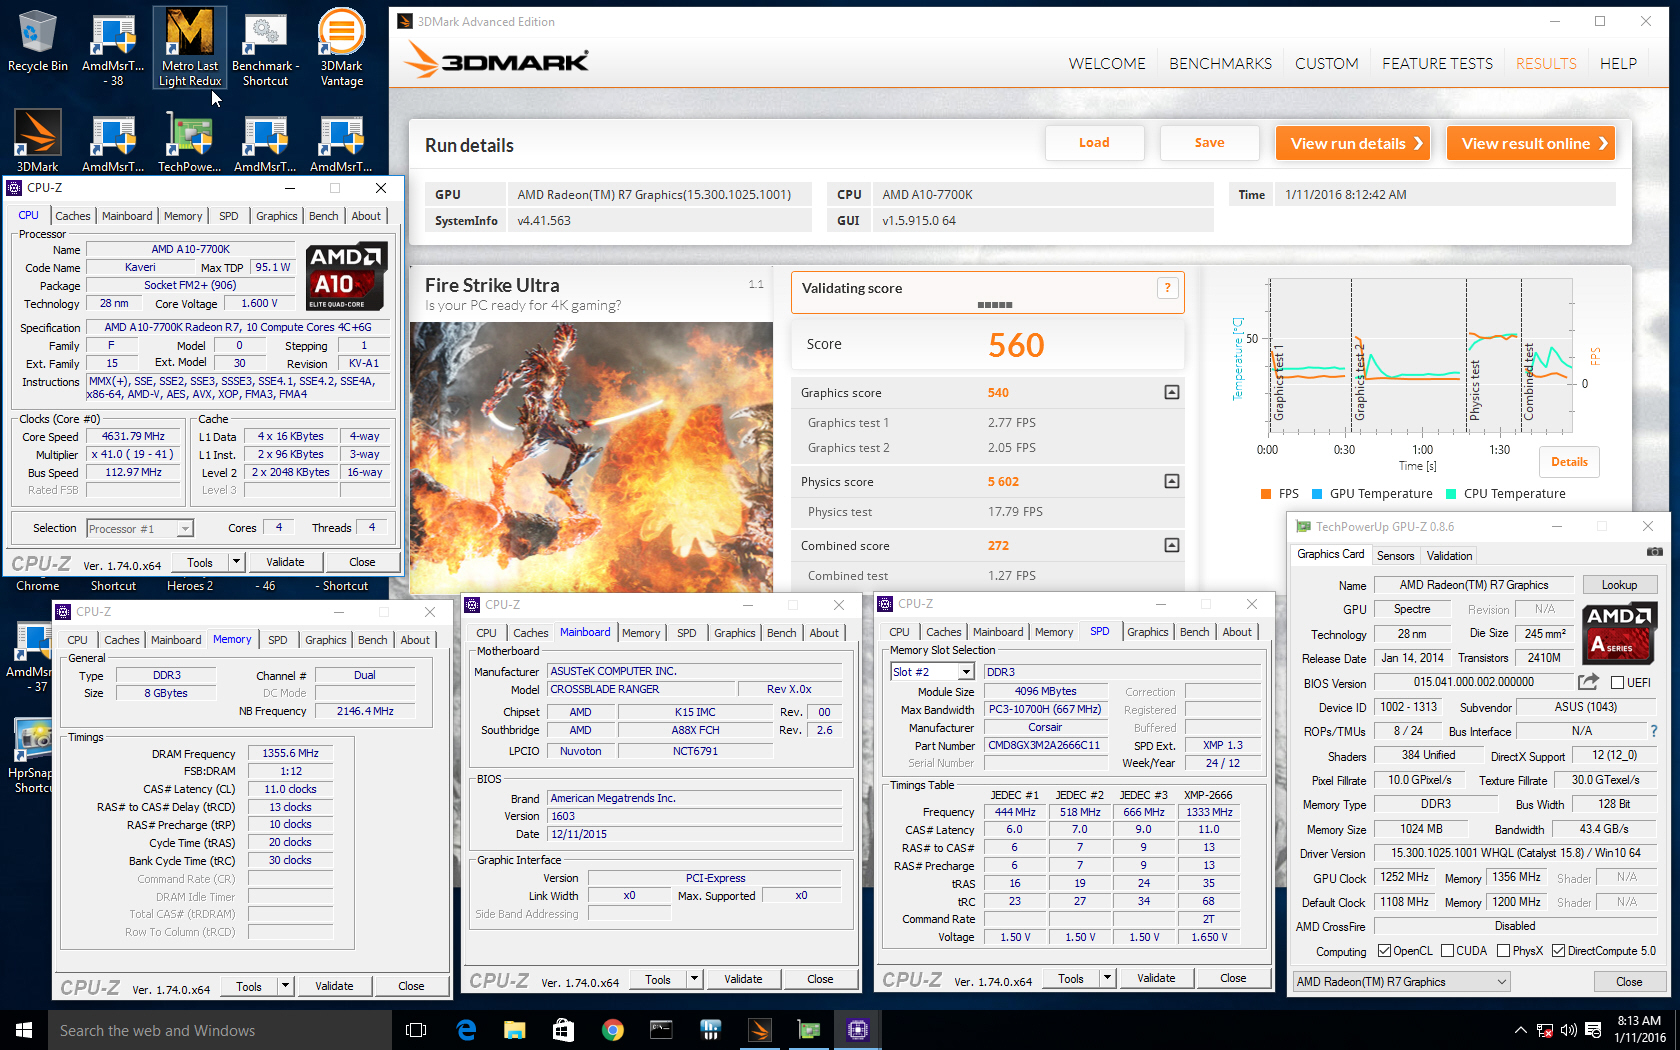Toggle the DirectCompute 5.0 checkbox
The width and height of the screenshot is (1680, 1050).
(x=1558, y=951)
